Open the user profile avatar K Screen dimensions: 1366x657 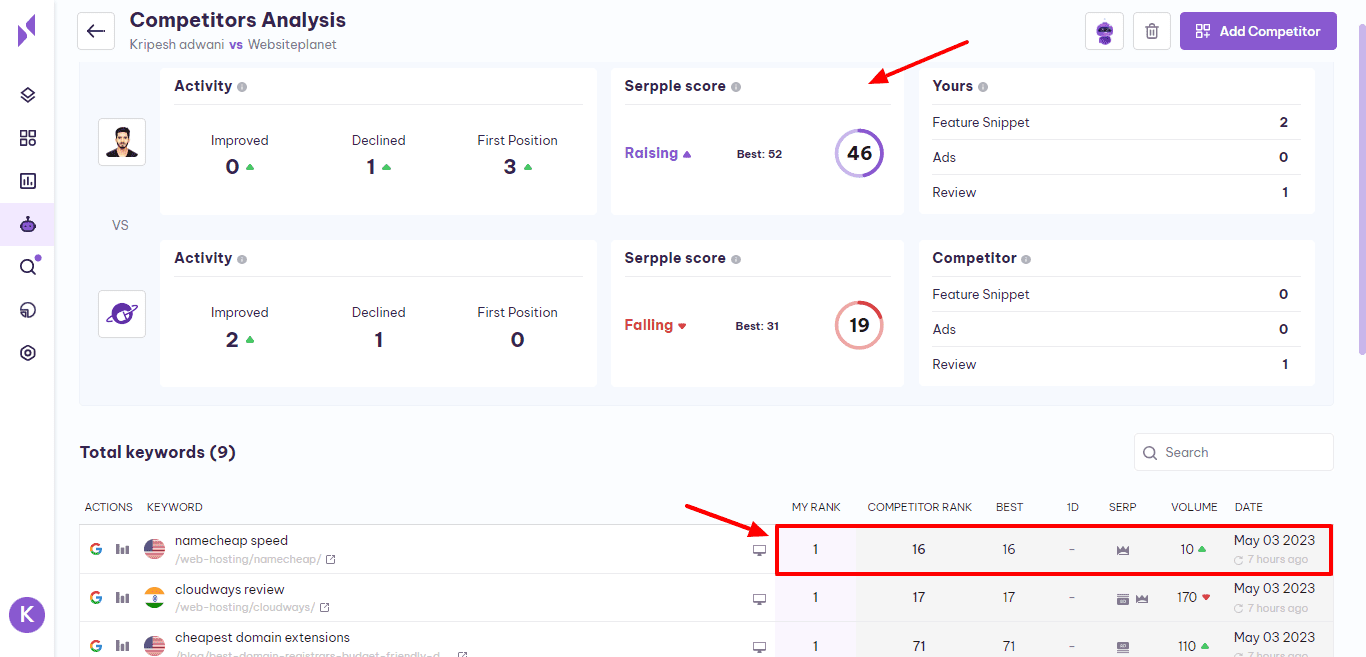(27, 614)
